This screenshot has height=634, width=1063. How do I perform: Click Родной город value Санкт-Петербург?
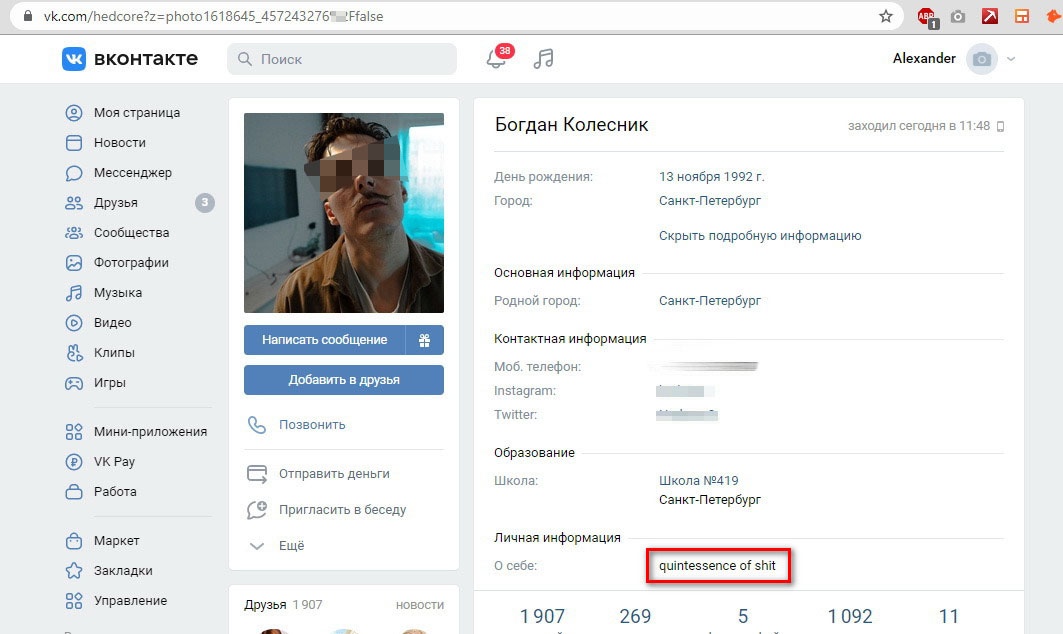[710, 300]
